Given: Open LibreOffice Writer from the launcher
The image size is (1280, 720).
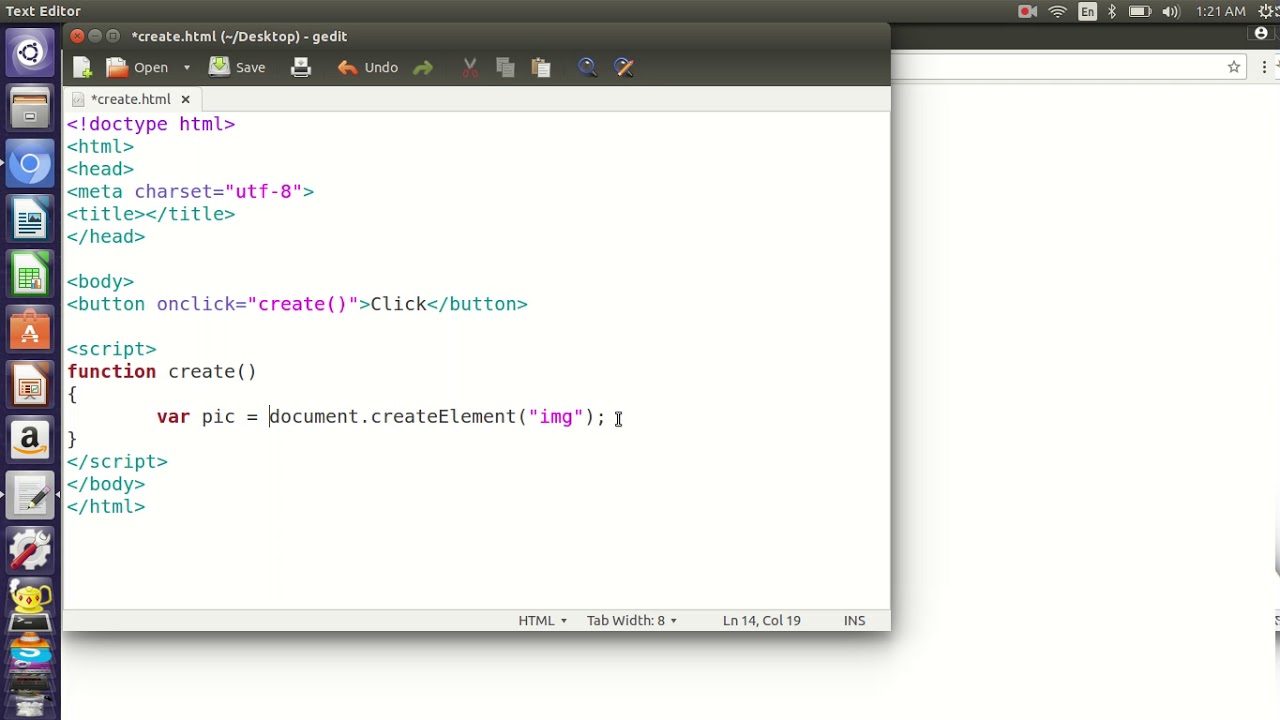Looking at the screenshot, I should point(30,220).
